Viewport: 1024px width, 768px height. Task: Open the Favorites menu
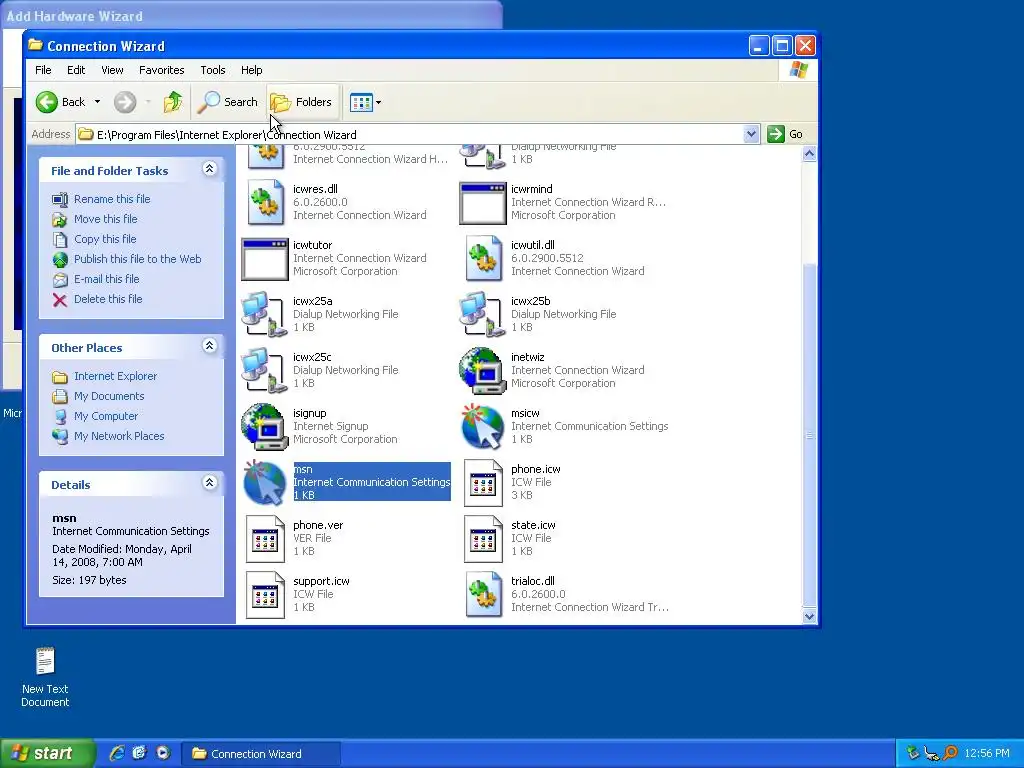pos(161,70)
